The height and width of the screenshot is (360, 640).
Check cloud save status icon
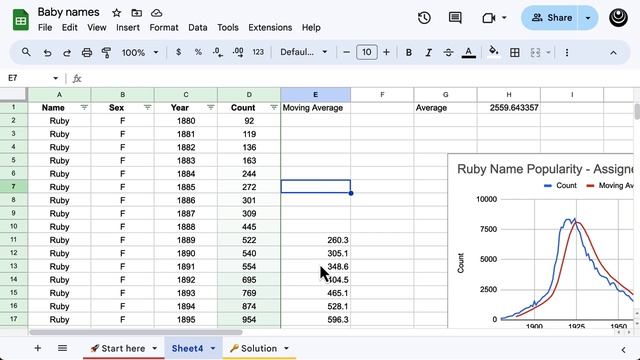coord(156,13)
